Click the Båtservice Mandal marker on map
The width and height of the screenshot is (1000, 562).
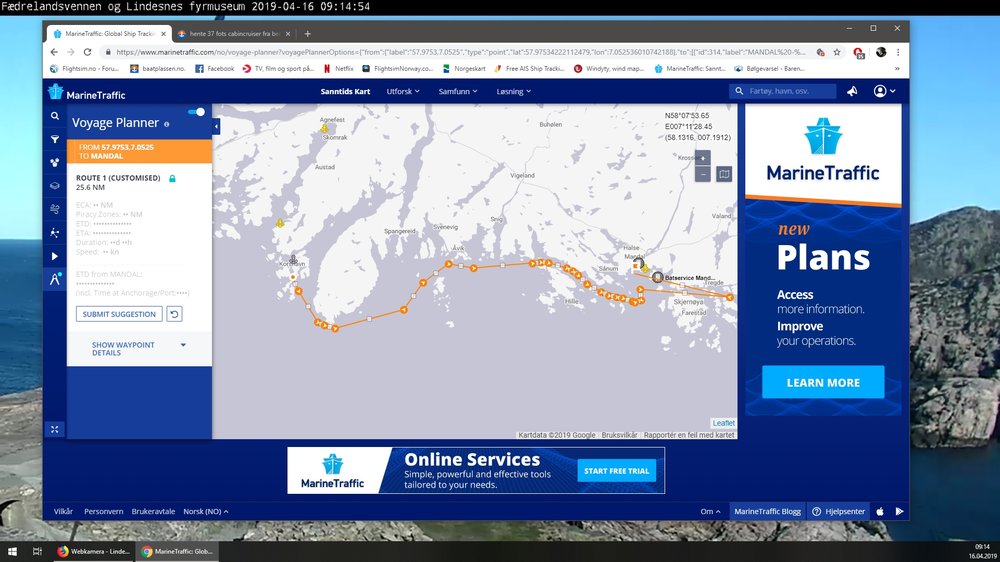pos(658,277)
